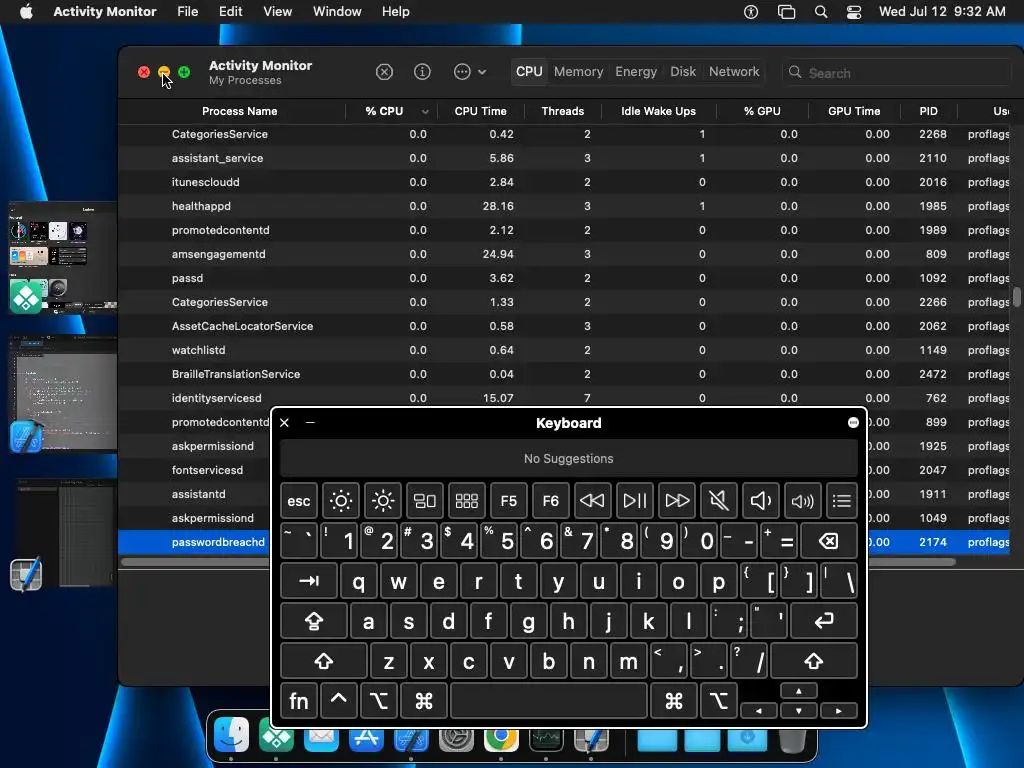Switch to the CPU tab

point(529,72)
